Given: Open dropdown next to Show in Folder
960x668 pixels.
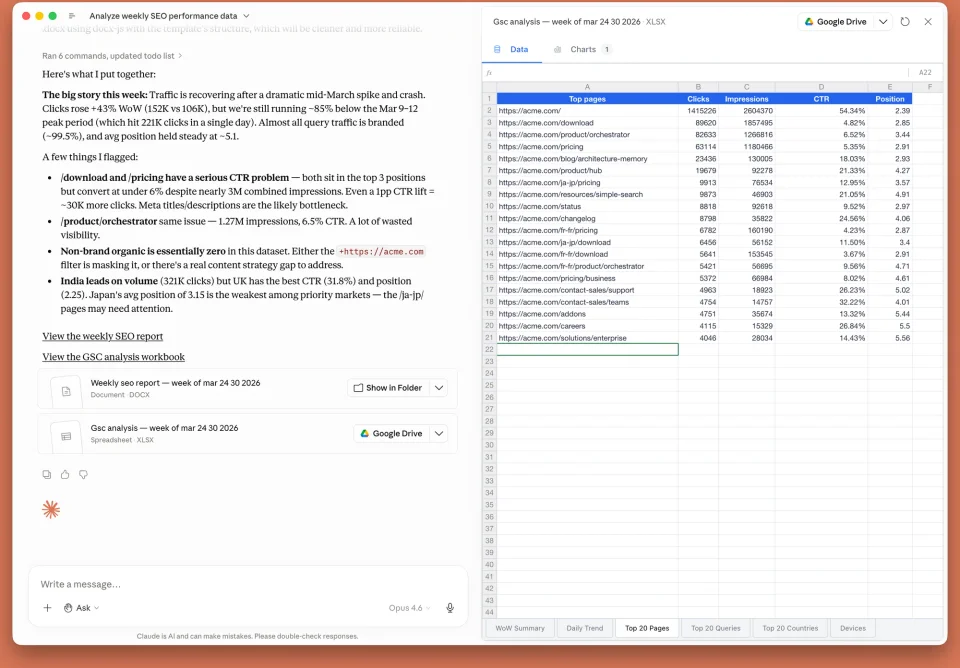Looking at the screenshot, I should pos(439,388).
